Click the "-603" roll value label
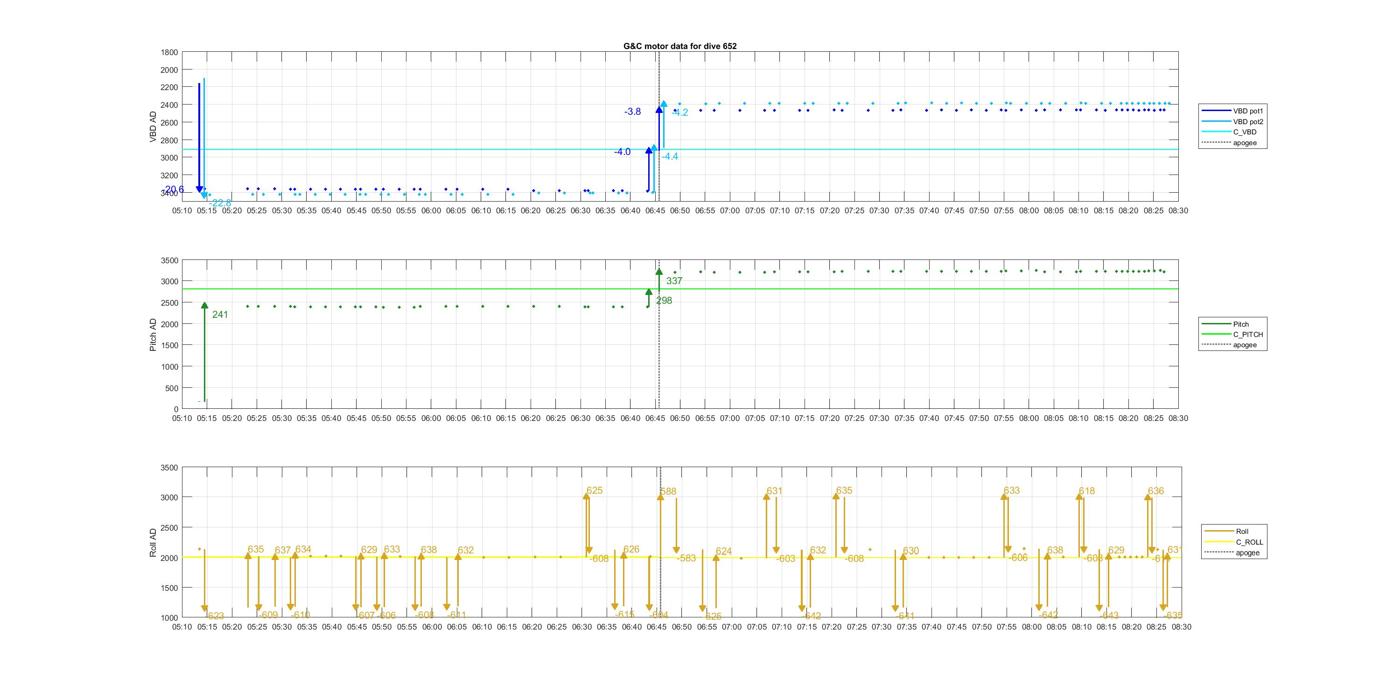 (x=785, y=559)
